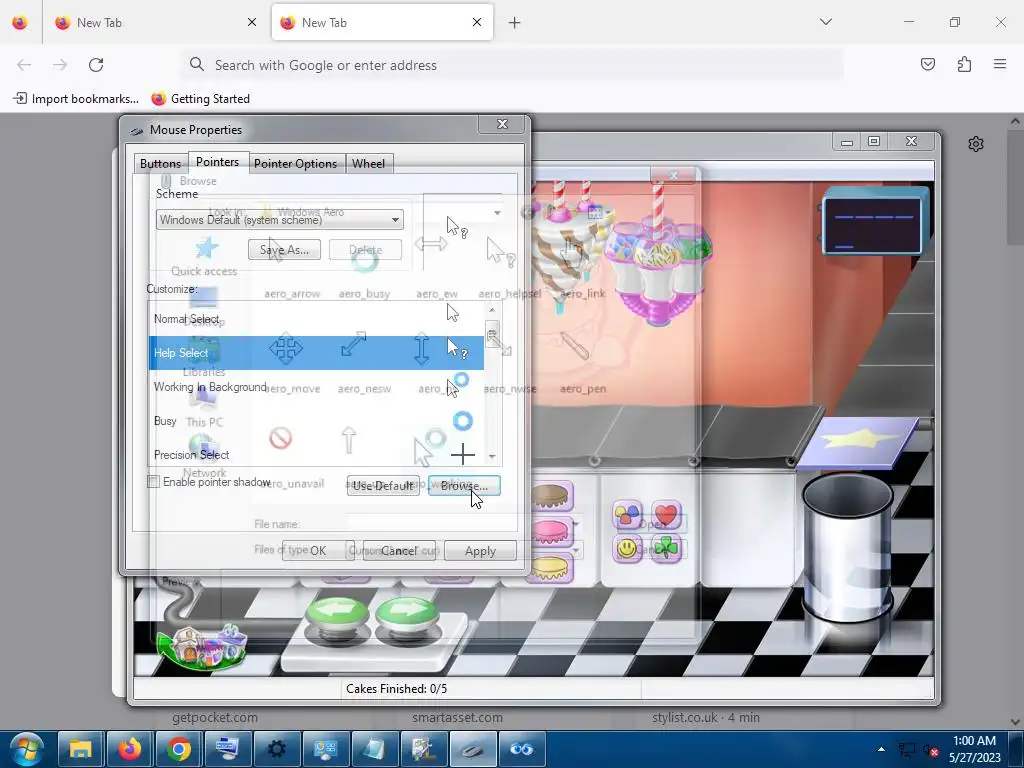Click the Use Default button
The image size is (1024, 768).
tap(383, 485)
